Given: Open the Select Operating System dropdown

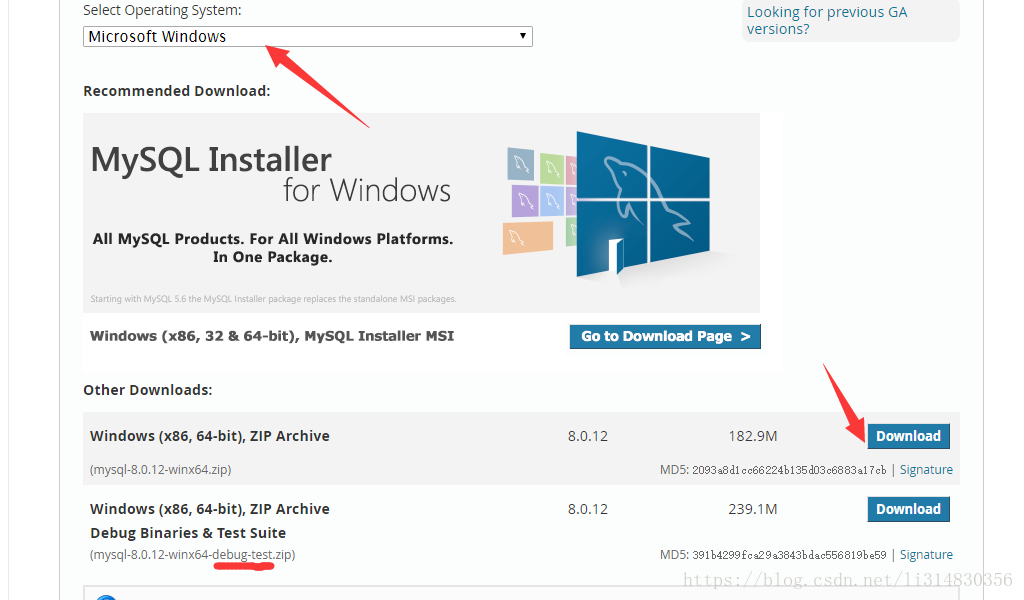Looking at the screenshot, I should (308, 37).
